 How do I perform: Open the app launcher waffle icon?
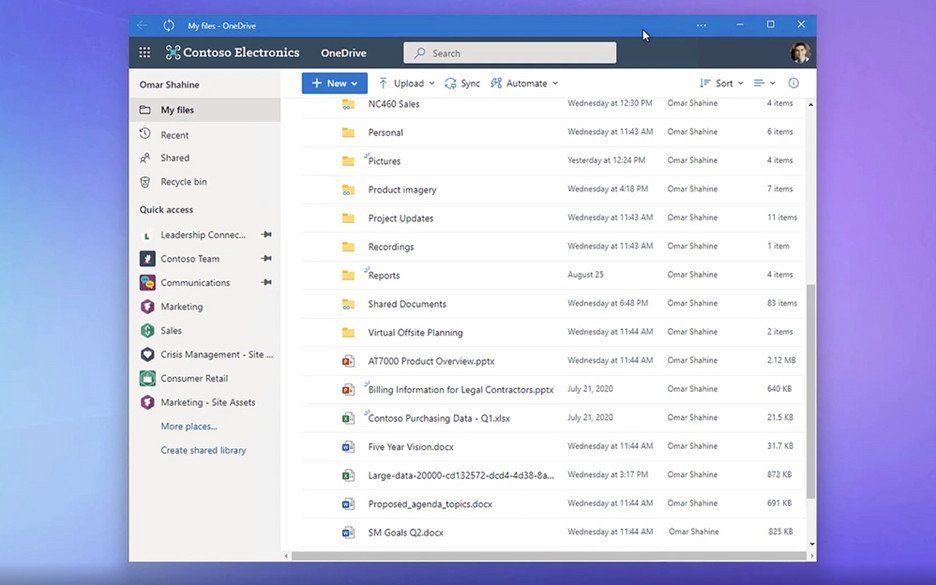tap(144, 52)
